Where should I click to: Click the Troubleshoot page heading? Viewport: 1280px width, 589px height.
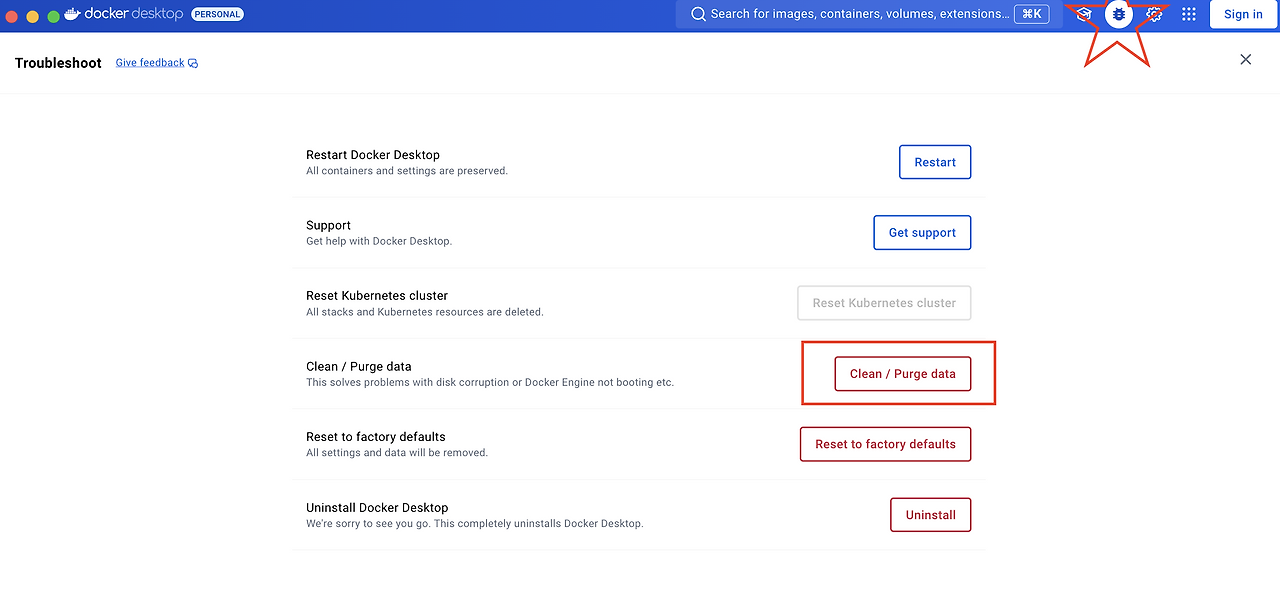pos(58,63)
